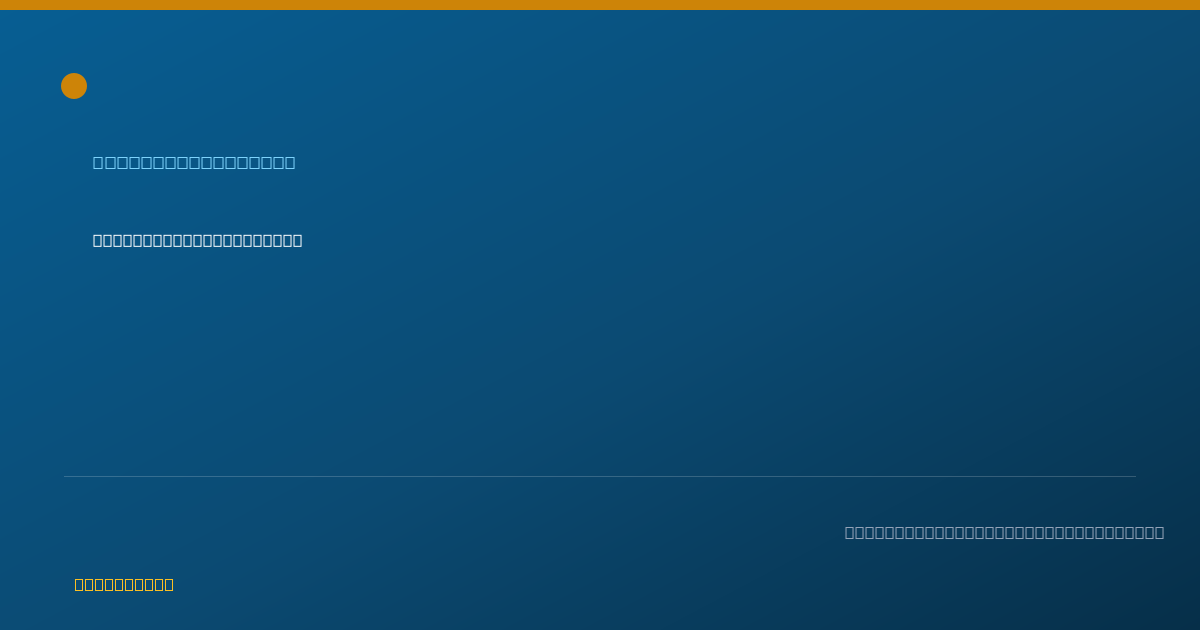Click the last character box of the light blue heading
The height and width of the screenshot is (630, 1200).
(290, 162)
